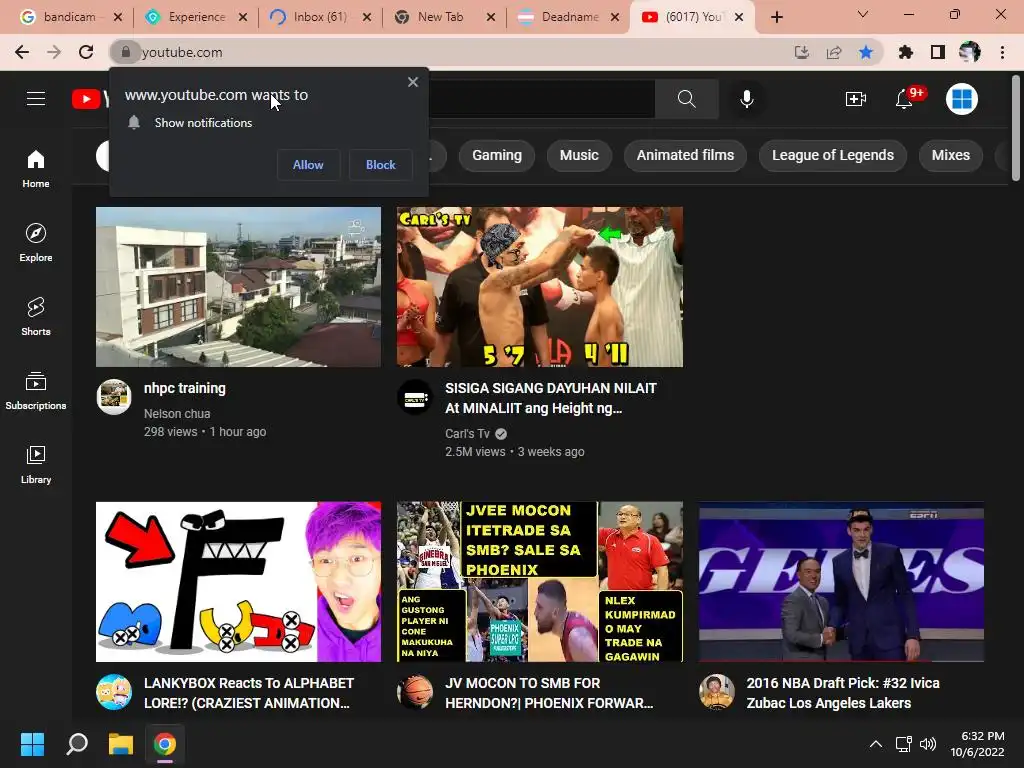This screenshot has height=768, width=1024.
Task: Open Windows taskbar search
Action: point(77,744)
